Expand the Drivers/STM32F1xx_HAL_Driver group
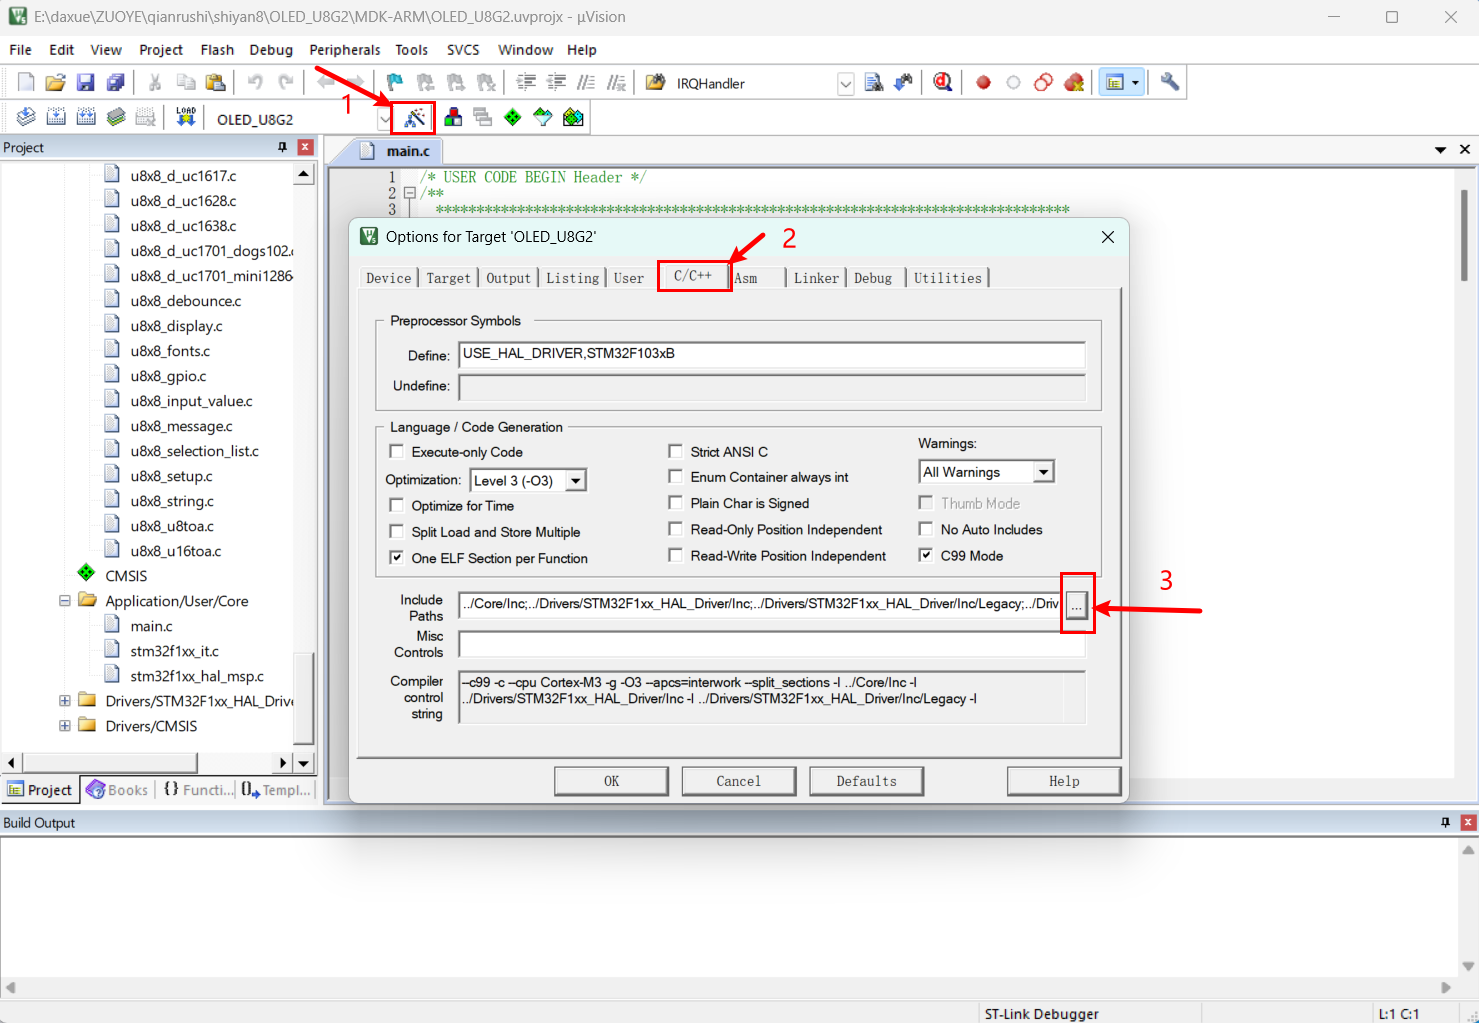This screenshot has height=1023, width=1479. click(65, 701)
